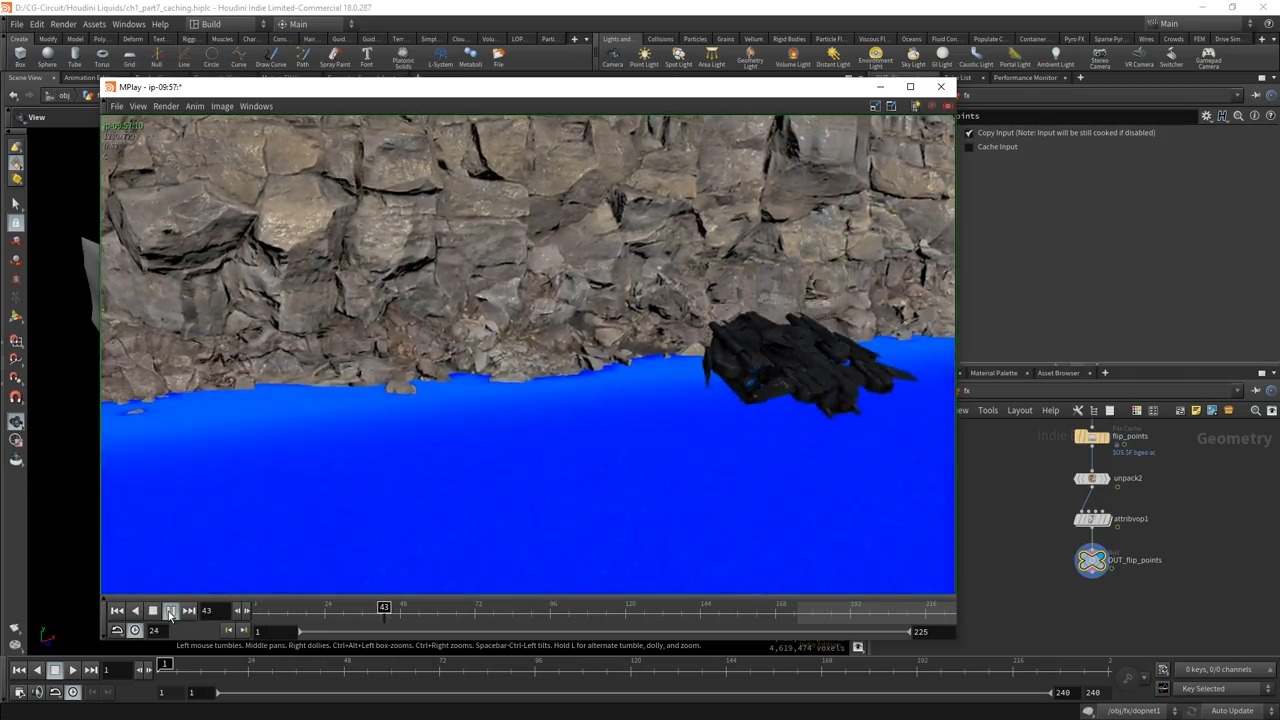Open the Main radial menu dropdown
Screen dimensions: 1280x720
tap(315, 24)
